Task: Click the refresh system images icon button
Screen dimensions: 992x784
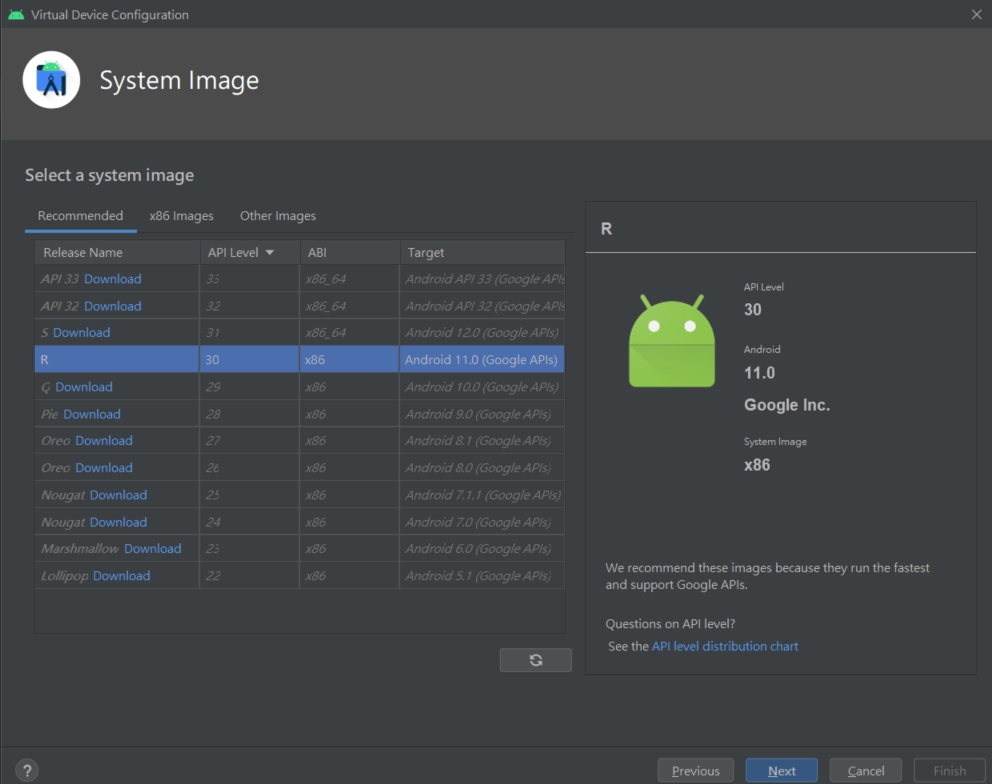Action: (536, 660)
